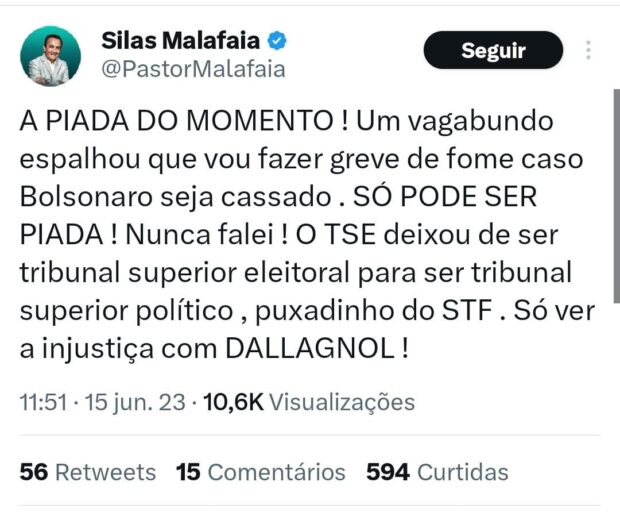Image resolution: width=620 pixels, height=516 pixels.
Task: Click the 15 jun. 23 date
Action: pos(136,402)
